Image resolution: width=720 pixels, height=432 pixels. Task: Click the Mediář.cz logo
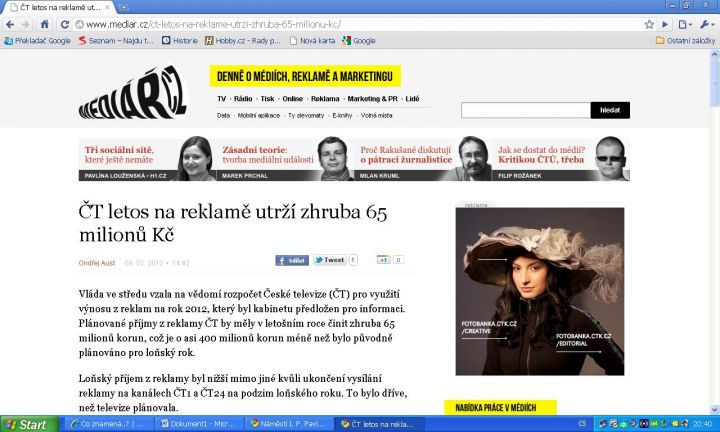(x=133, y=94)
